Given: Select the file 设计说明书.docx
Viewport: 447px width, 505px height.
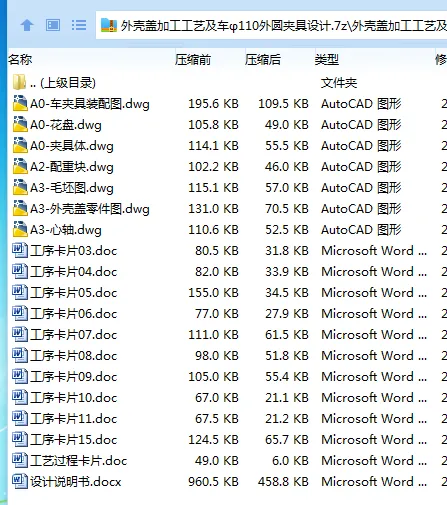Looking at the screenshot, I should (x=76, y=482).
